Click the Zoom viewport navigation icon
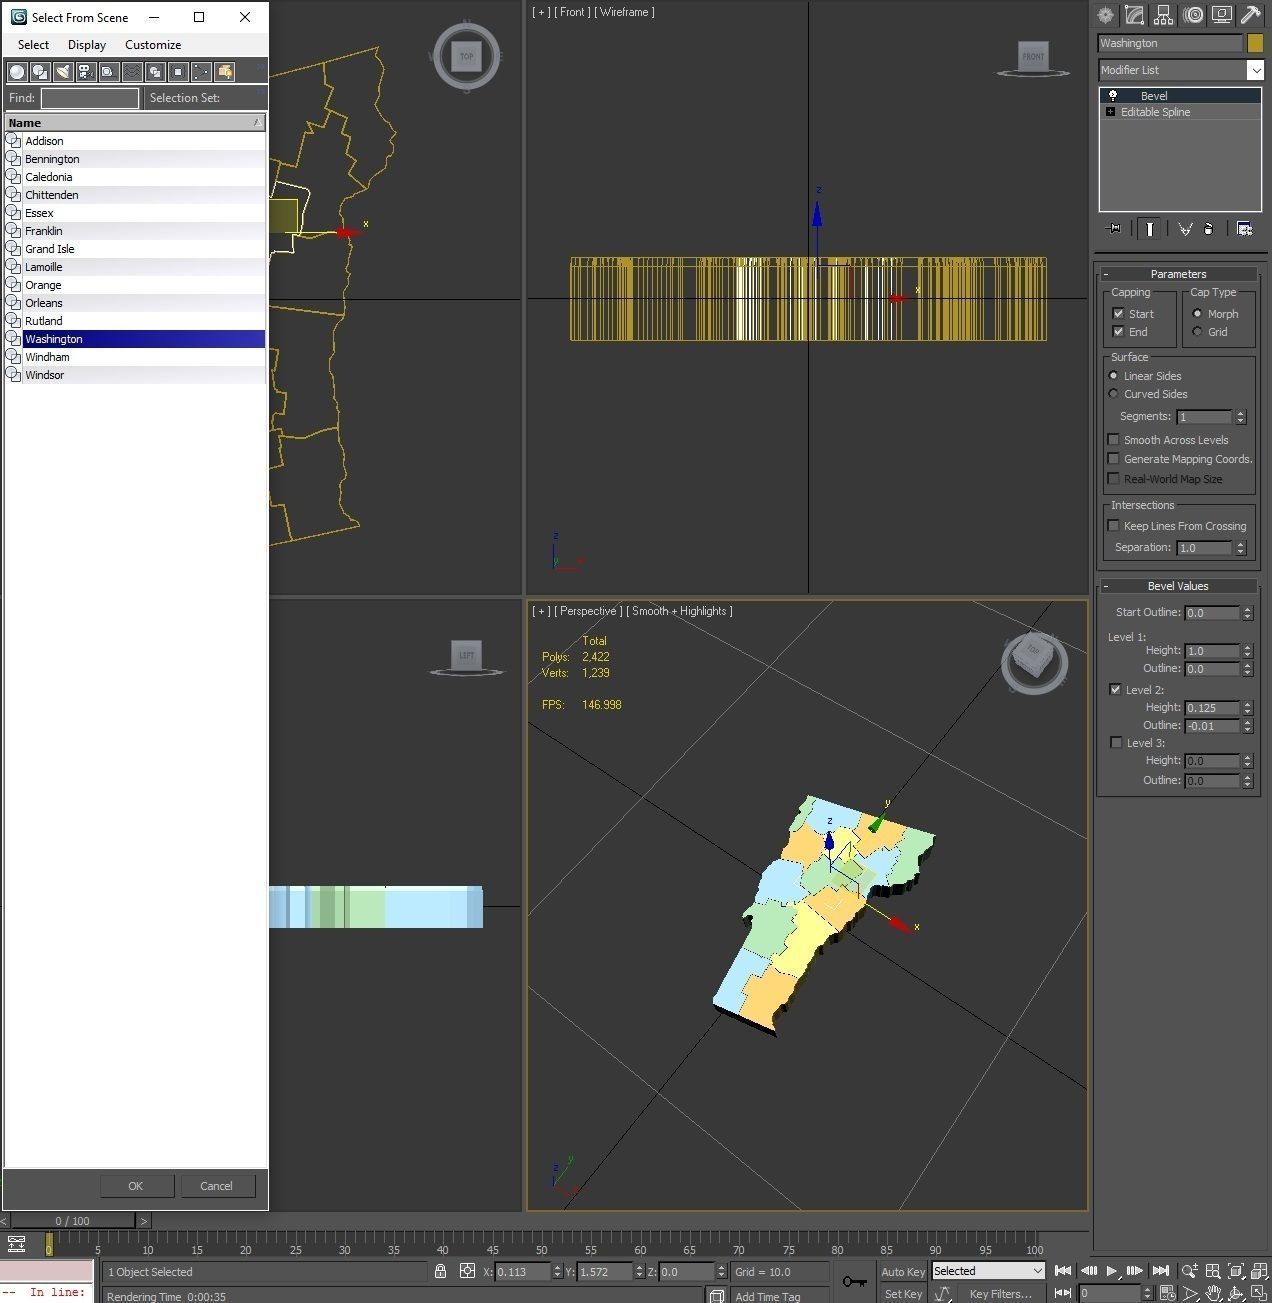The height and width of the screenshot is (1303, 1272). point(1189,1272)
